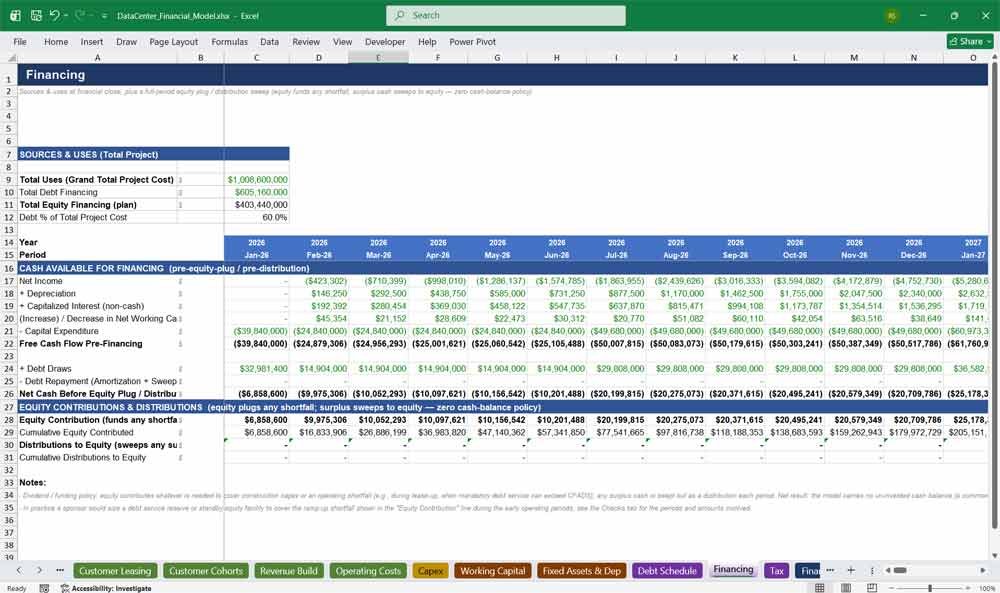Screen dimensions: 1000x593
Task: Click the Undo arrow icon
Action: click(54, 15)
